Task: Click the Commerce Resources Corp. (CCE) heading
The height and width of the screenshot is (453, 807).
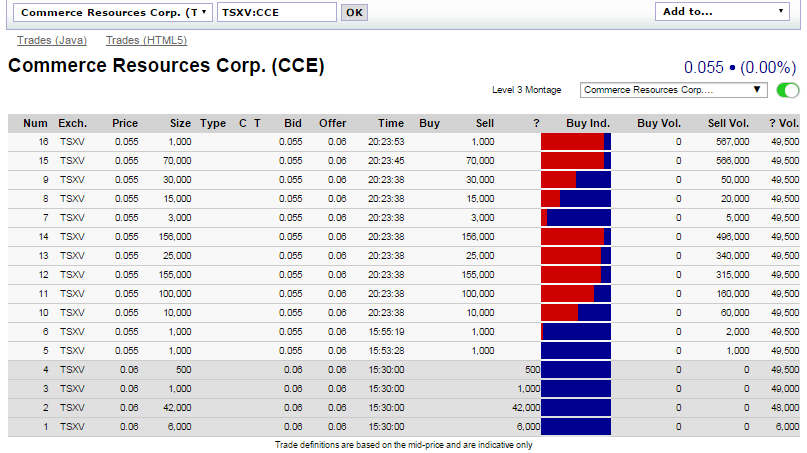Action: click(x=166, y=65)
